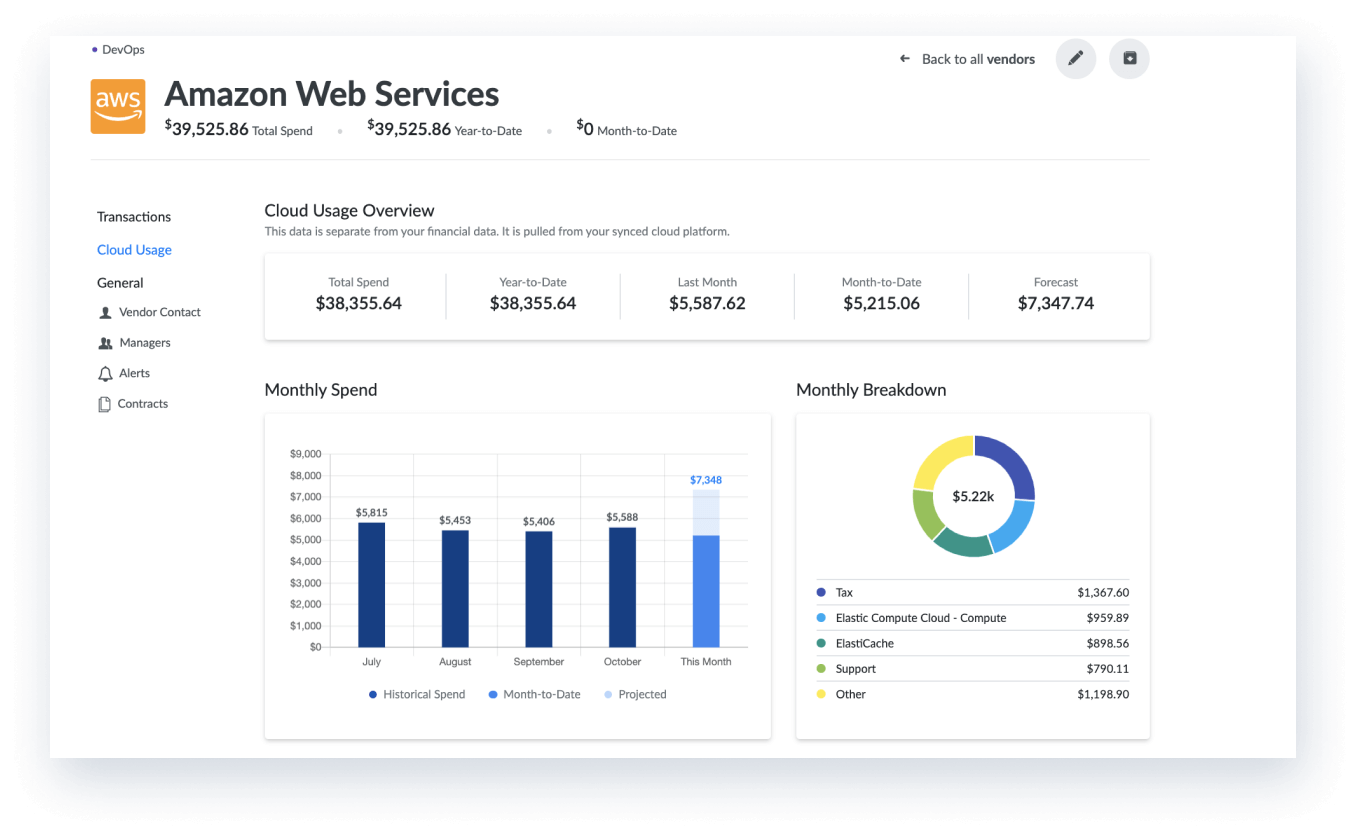Click the Amazon Web Services title

[332, 94]
